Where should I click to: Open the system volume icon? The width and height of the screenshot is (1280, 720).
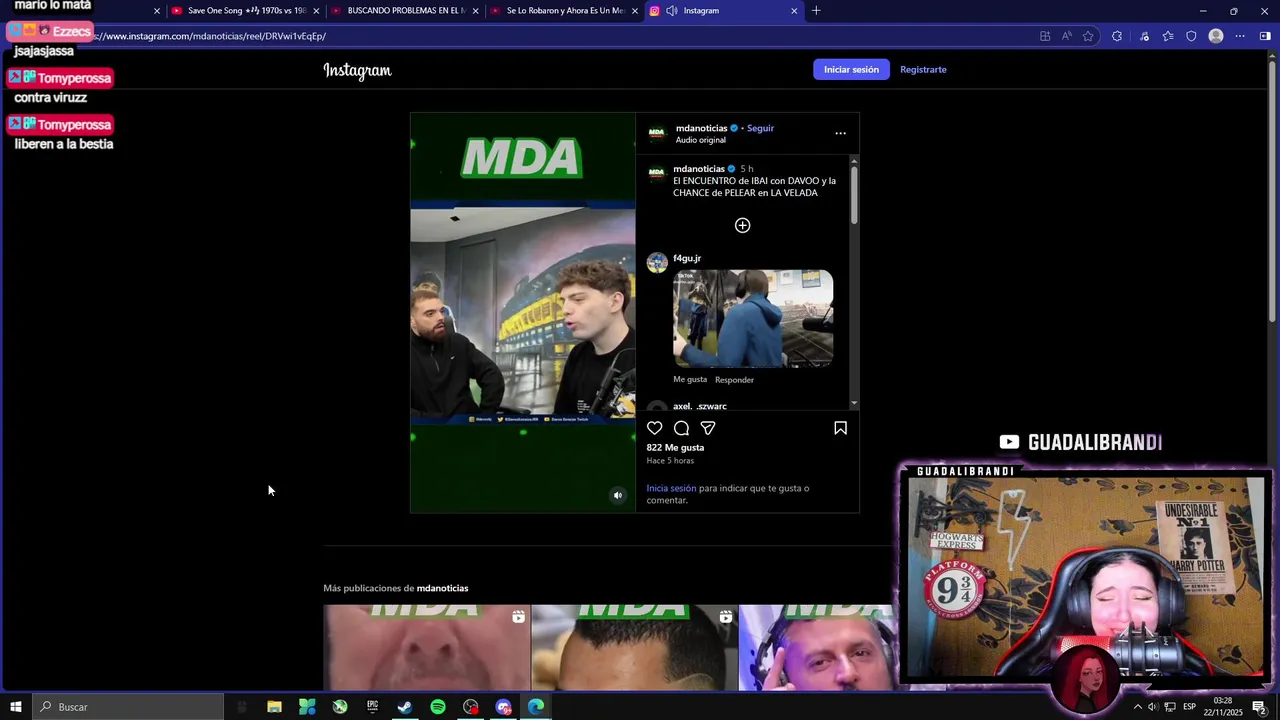[1152, 707]
